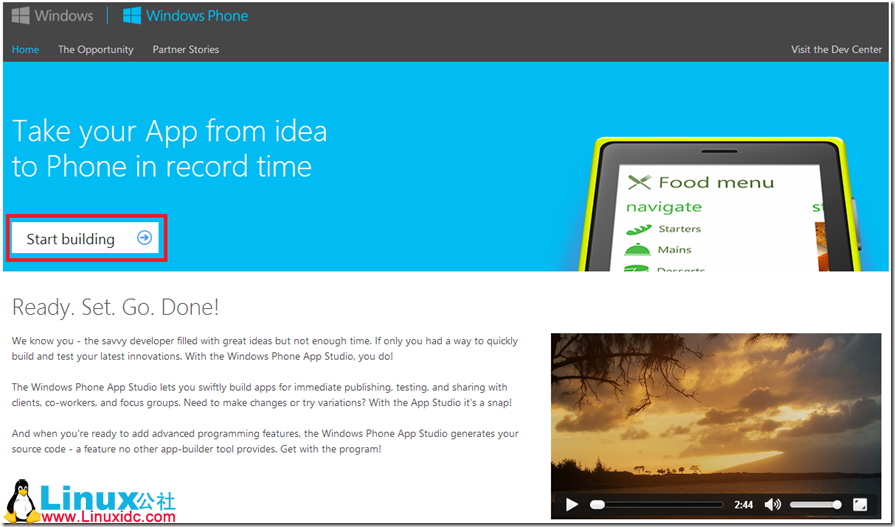895x527 pixels.
Task: Open the Partner Stories tab
Action: tap(185, 49)
